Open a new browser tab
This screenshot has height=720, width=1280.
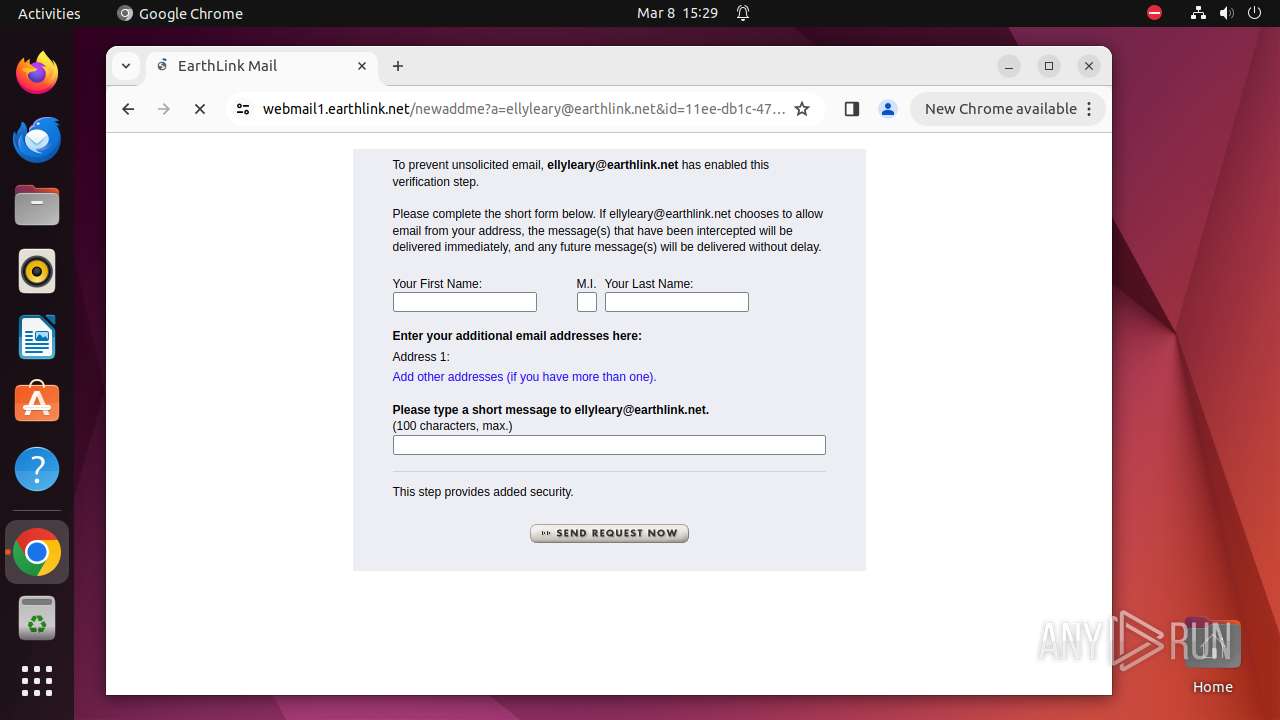pos(398,66)
